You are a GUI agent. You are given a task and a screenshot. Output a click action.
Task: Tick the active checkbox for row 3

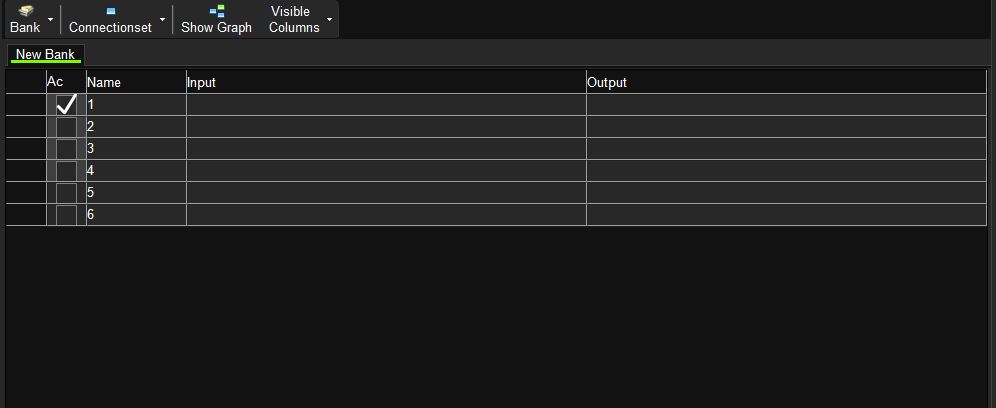click(66, 149)
